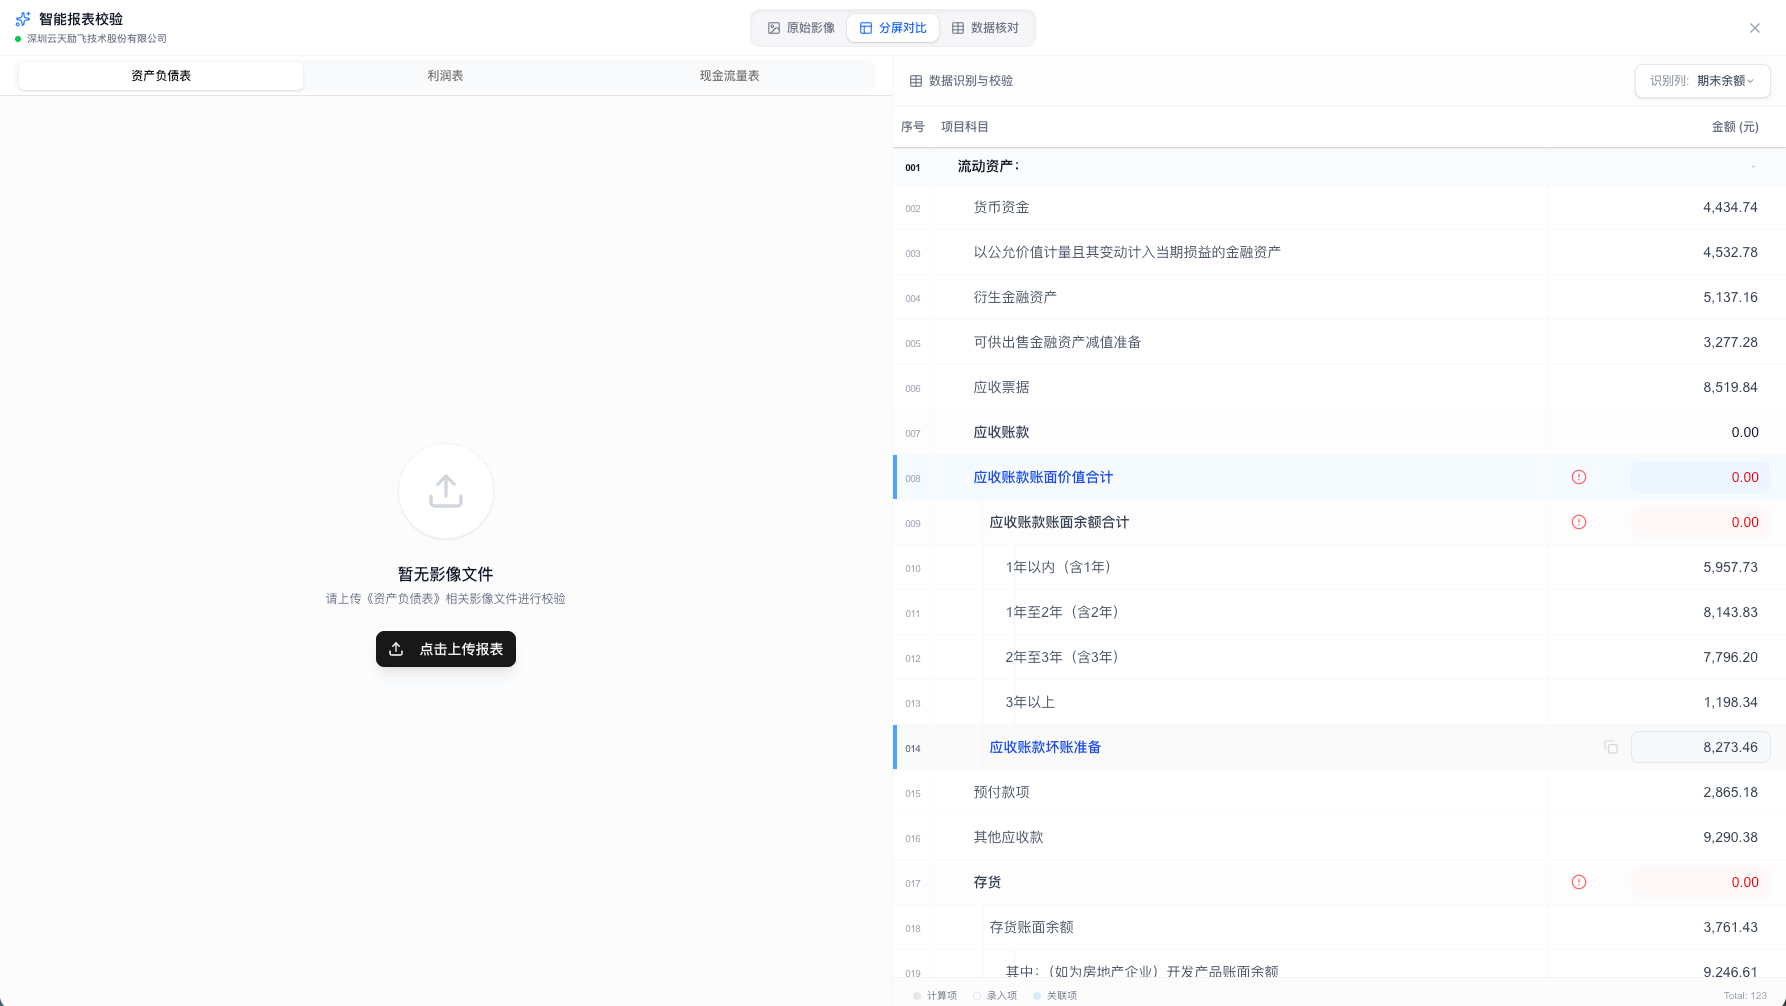Click the warning icon beside 应收账款账面余额合计
The width and height of the screenshot is (1786, 1006).
coord(1579,522)
